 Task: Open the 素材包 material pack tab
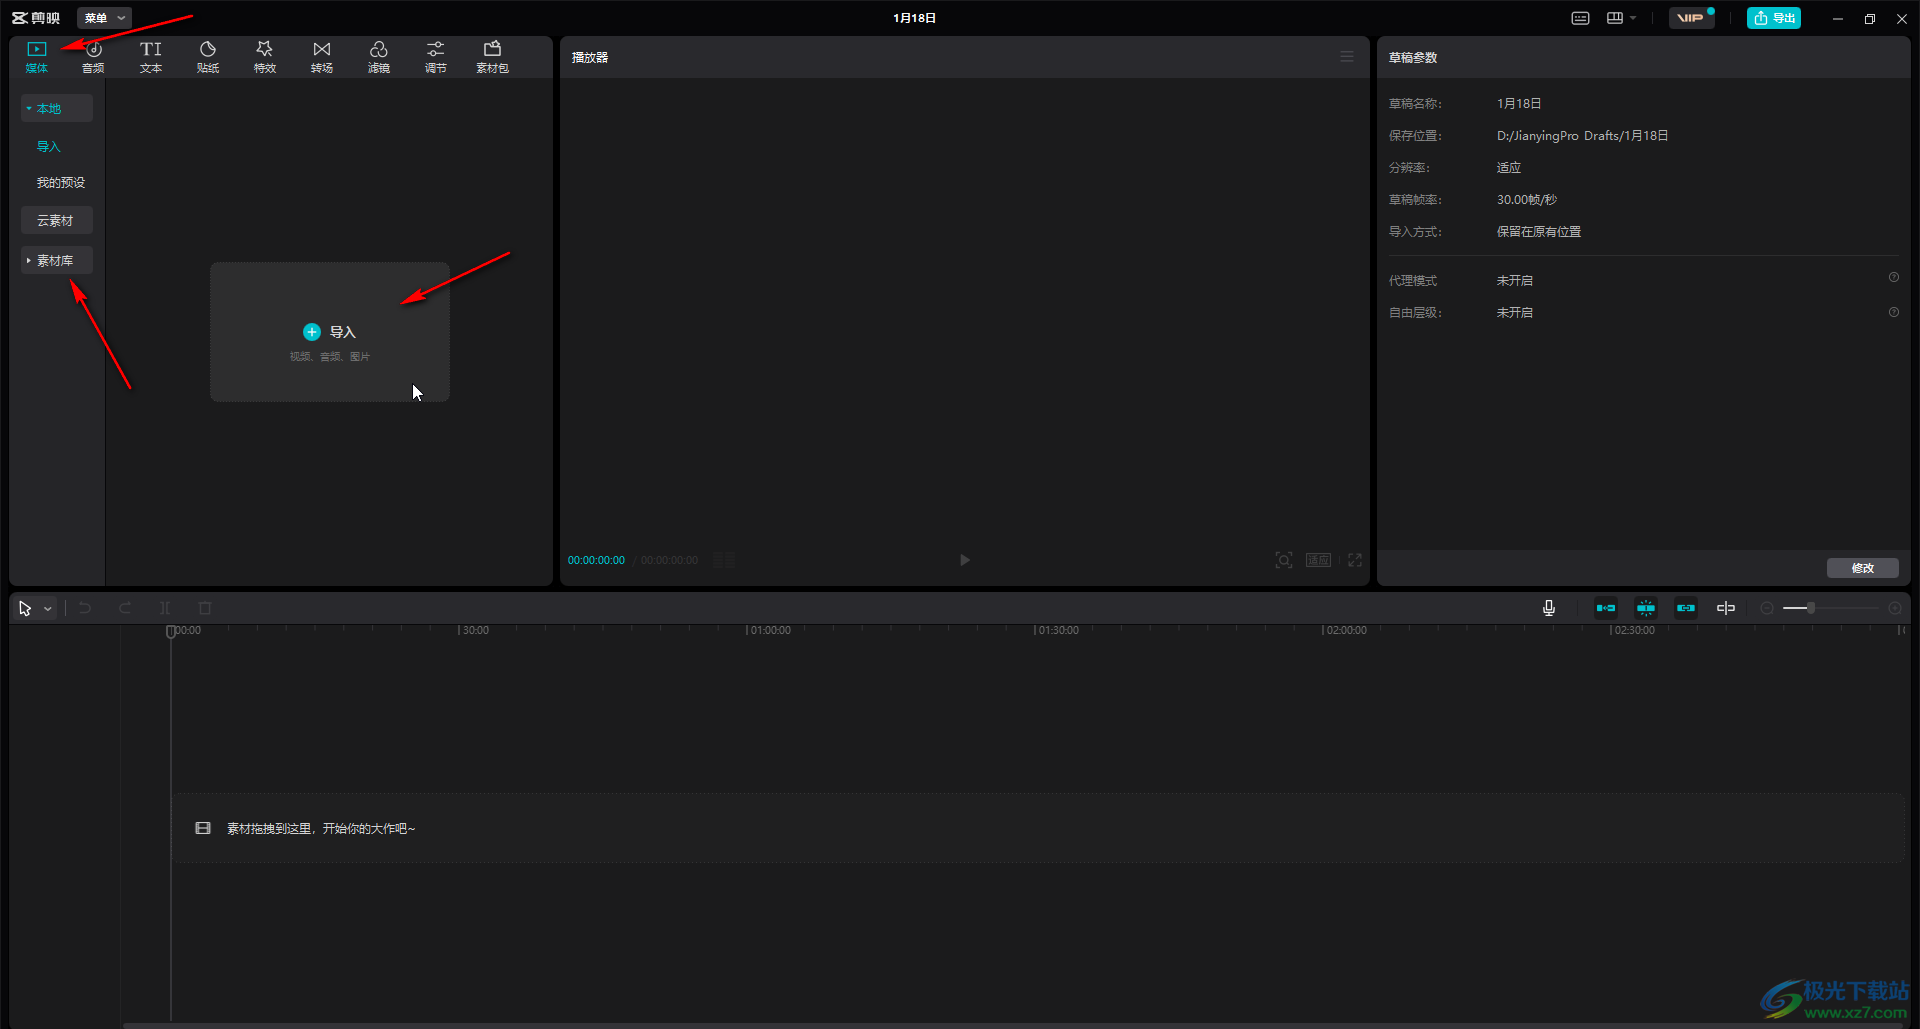[x=493, y=57]
